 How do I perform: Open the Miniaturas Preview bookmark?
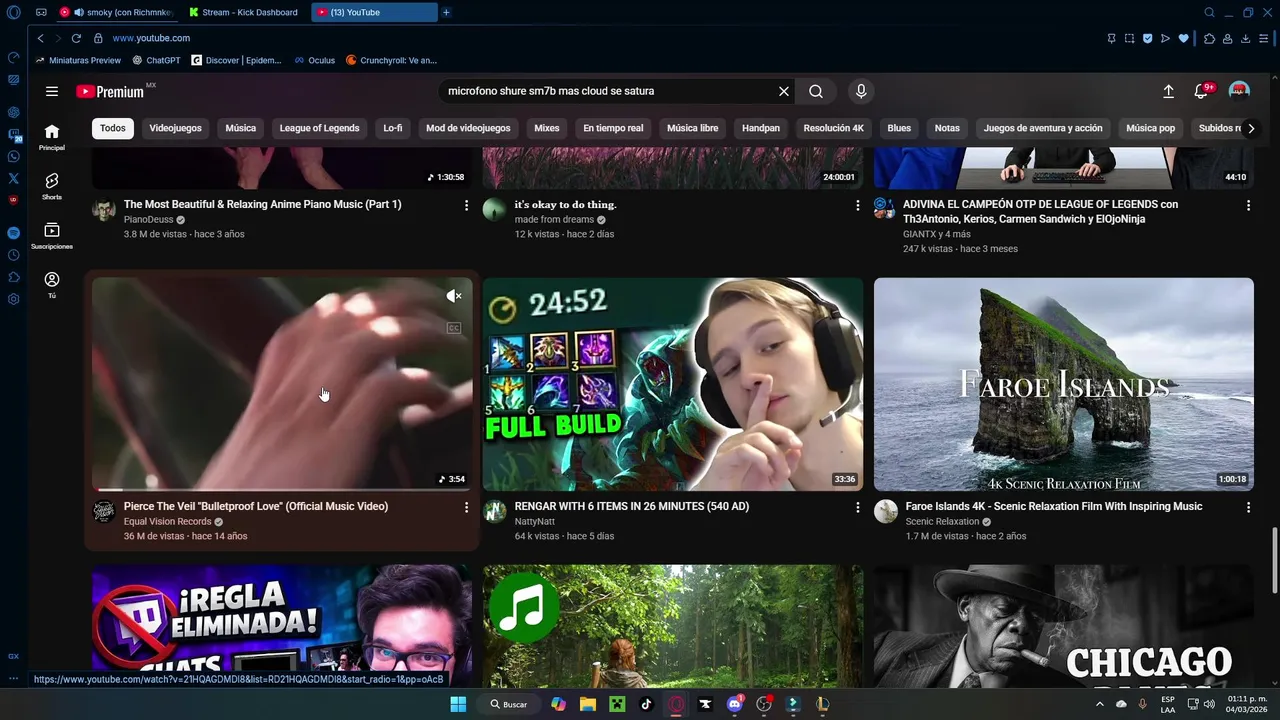(78, 60)
